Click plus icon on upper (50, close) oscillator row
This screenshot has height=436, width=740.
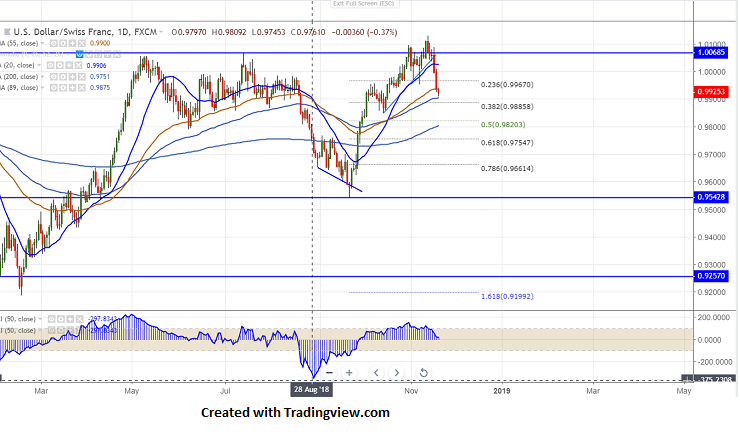pos(70,319)
